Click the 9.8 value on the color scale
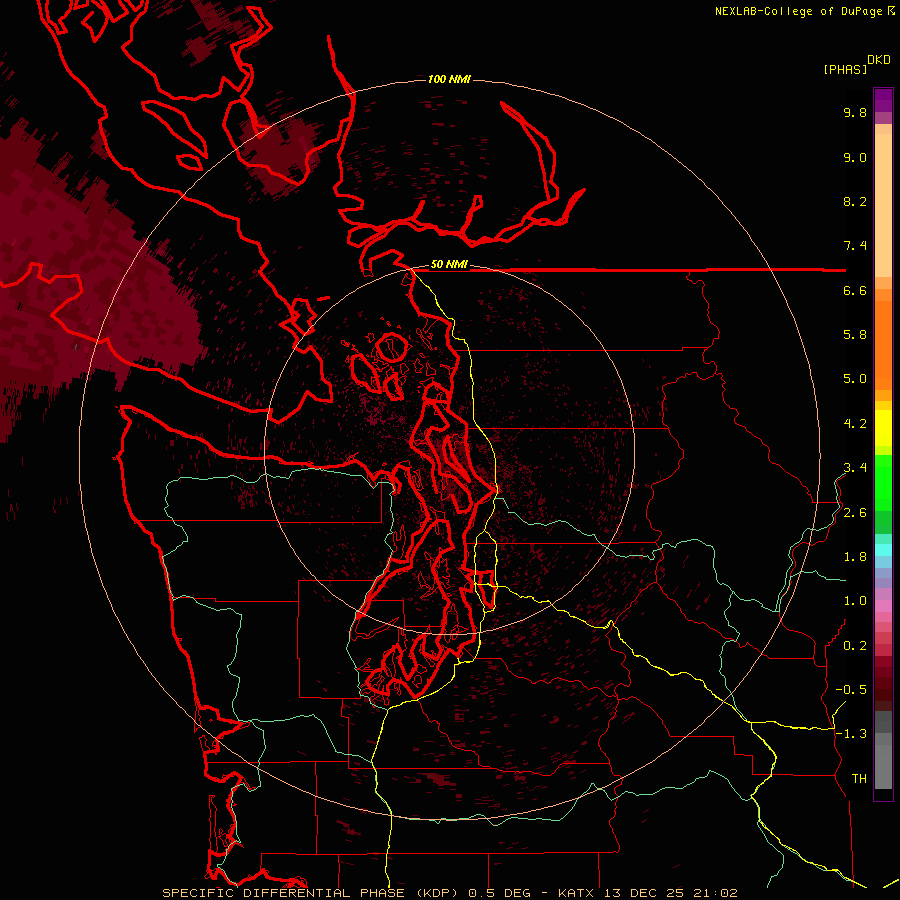This screenshot has width=900, height=900. tap(855, 112)
